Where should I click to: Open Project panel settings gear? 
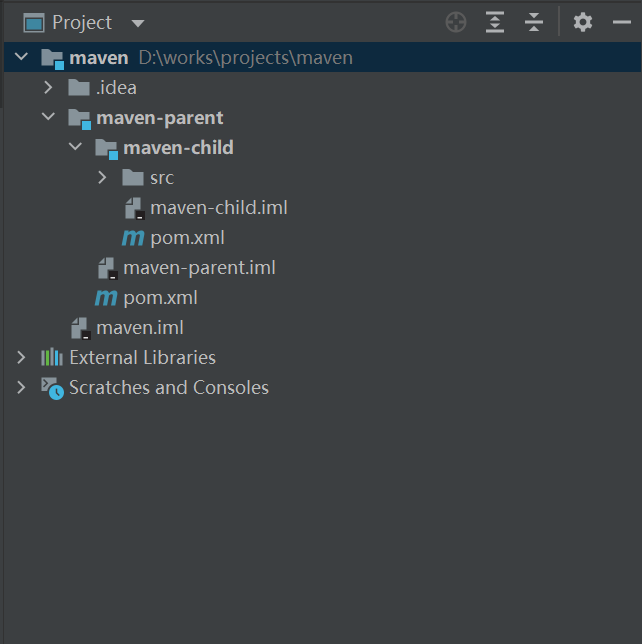(x=583, y=22)
